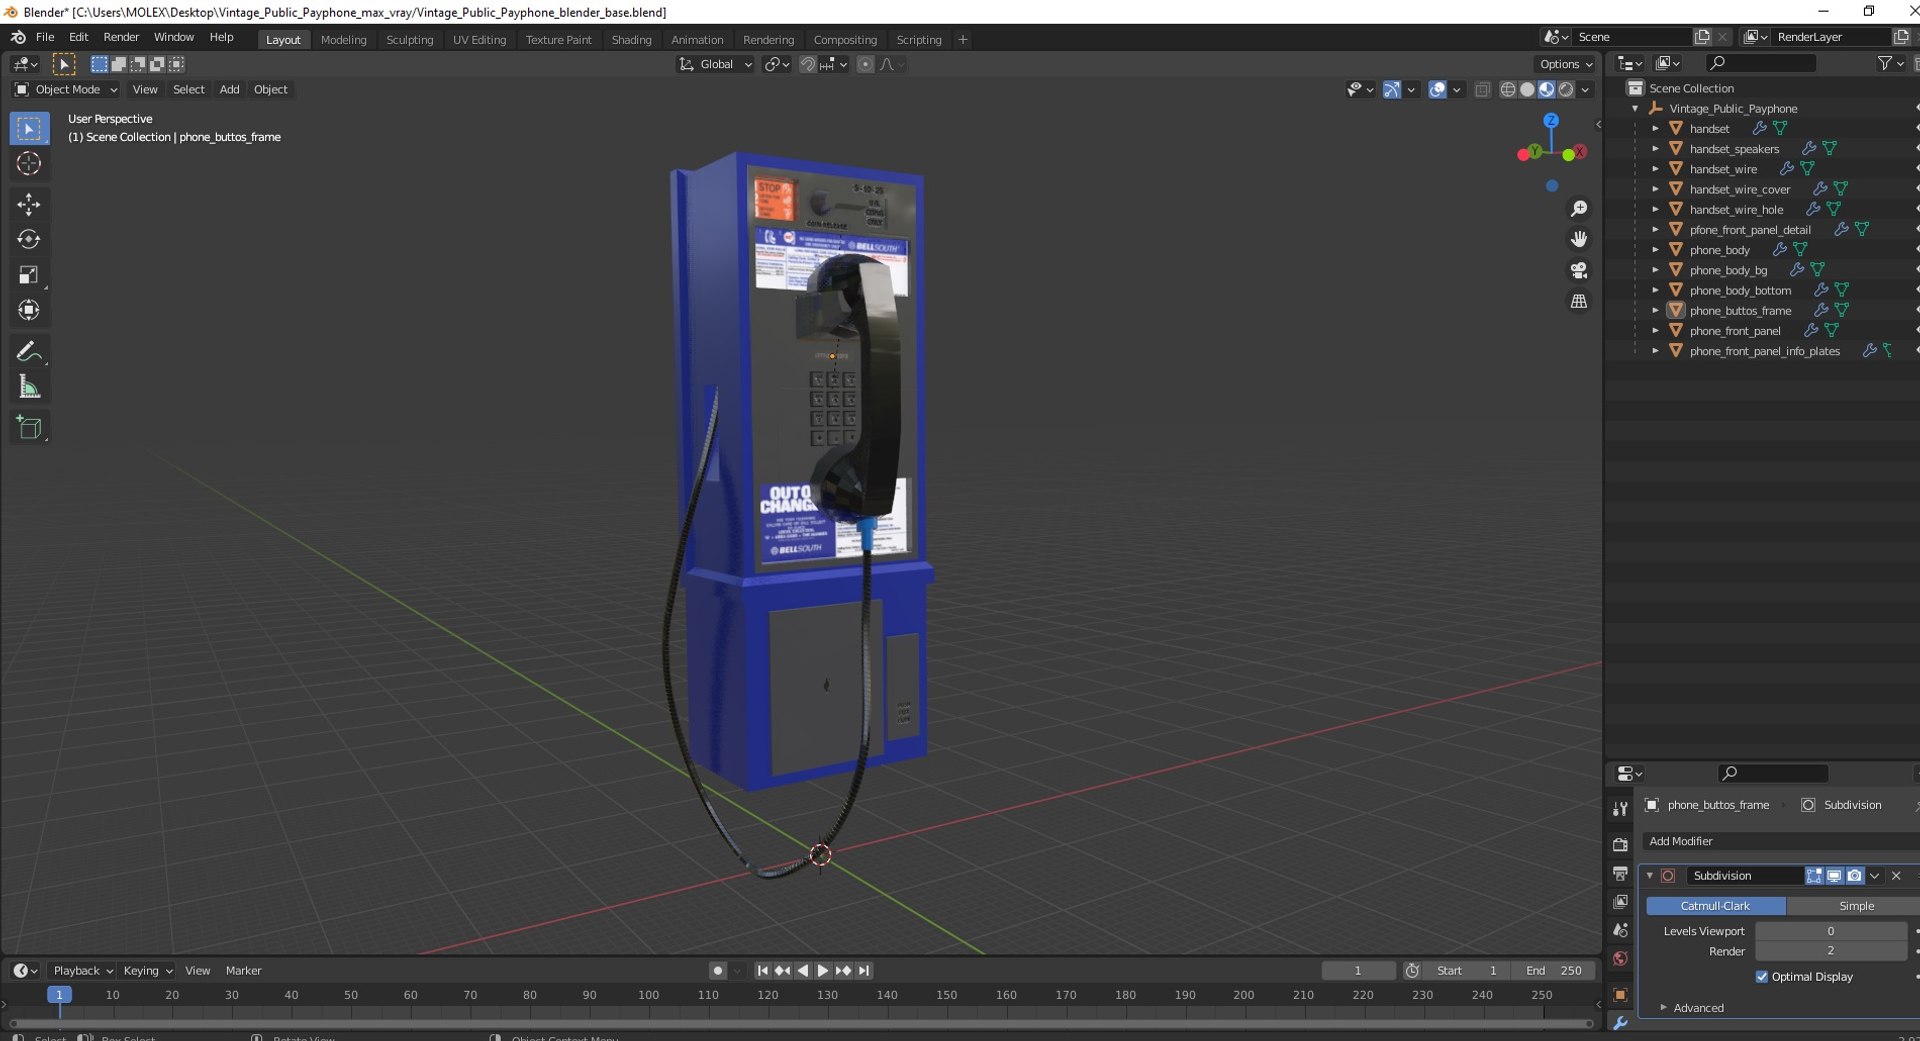Collapse the Subdivision modifier panel
Screen dimensions: 1920x1041
[x=1650, y=876]
